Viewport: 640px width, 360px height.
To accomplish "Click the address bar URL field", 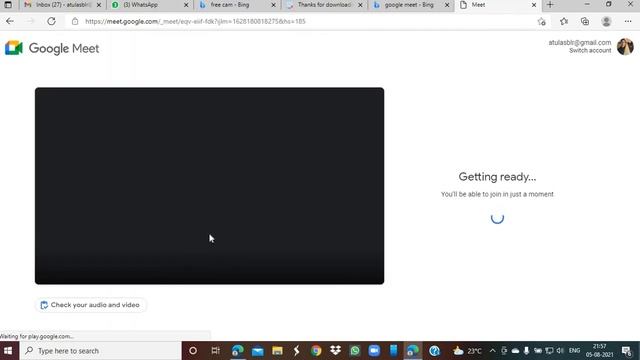I will point(302,21).
